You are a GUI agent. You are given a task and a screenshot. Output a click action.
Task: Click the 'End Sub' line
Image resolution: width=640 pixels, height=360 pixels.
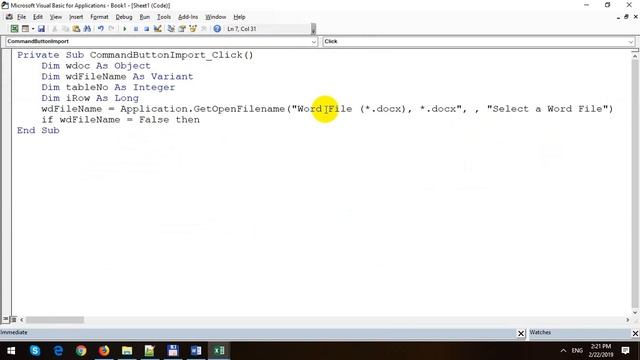(x=38, y=130)
